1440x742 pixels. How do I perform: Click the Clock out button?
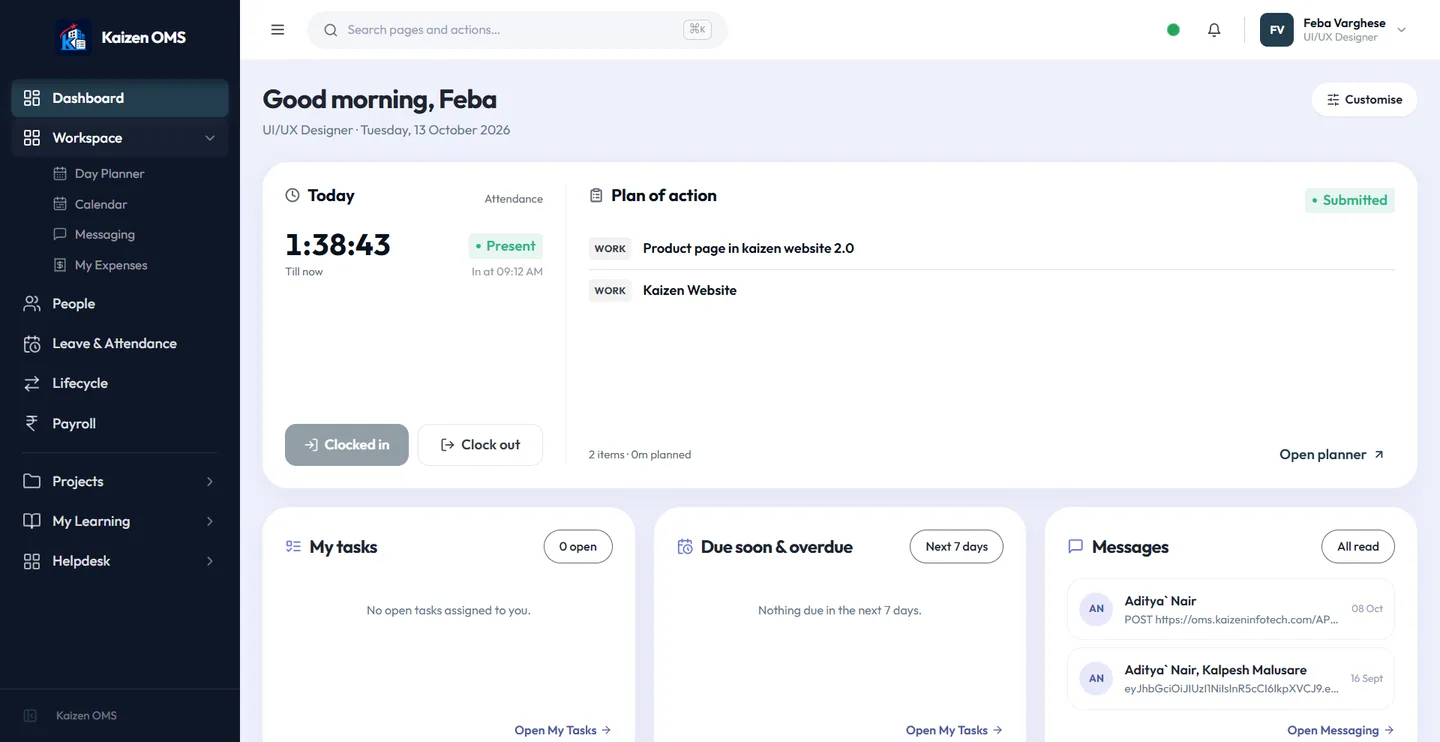(x=480, y=445)
